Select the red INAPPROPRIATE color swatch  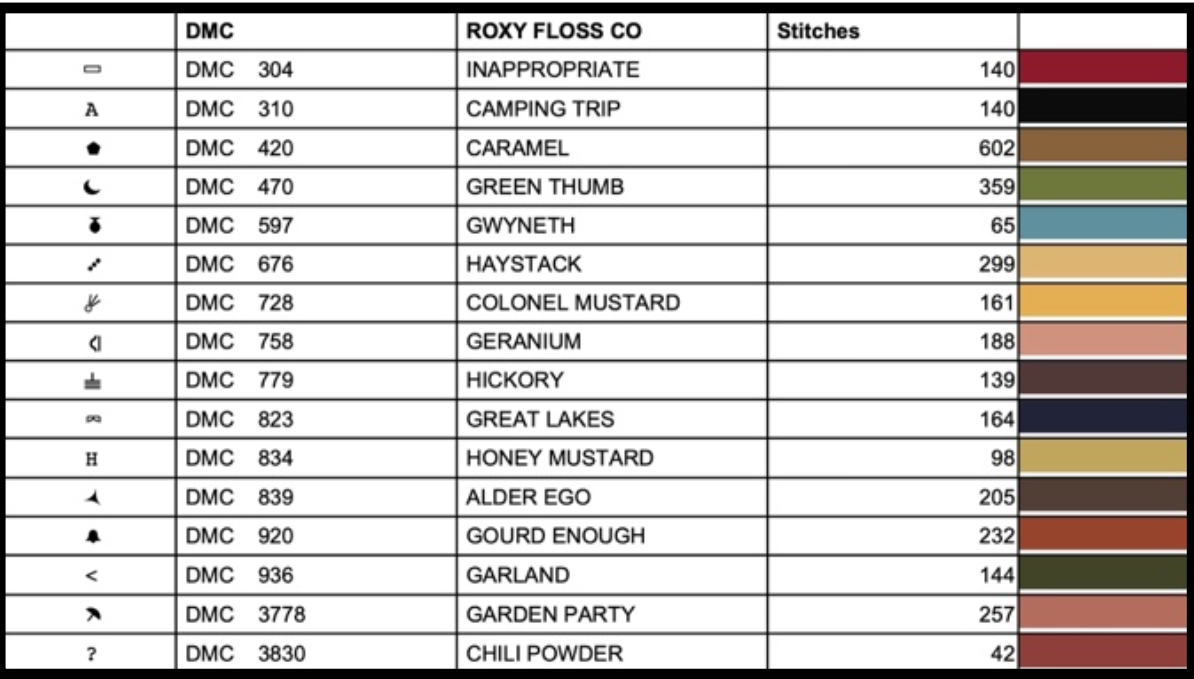coord(1103,69)
